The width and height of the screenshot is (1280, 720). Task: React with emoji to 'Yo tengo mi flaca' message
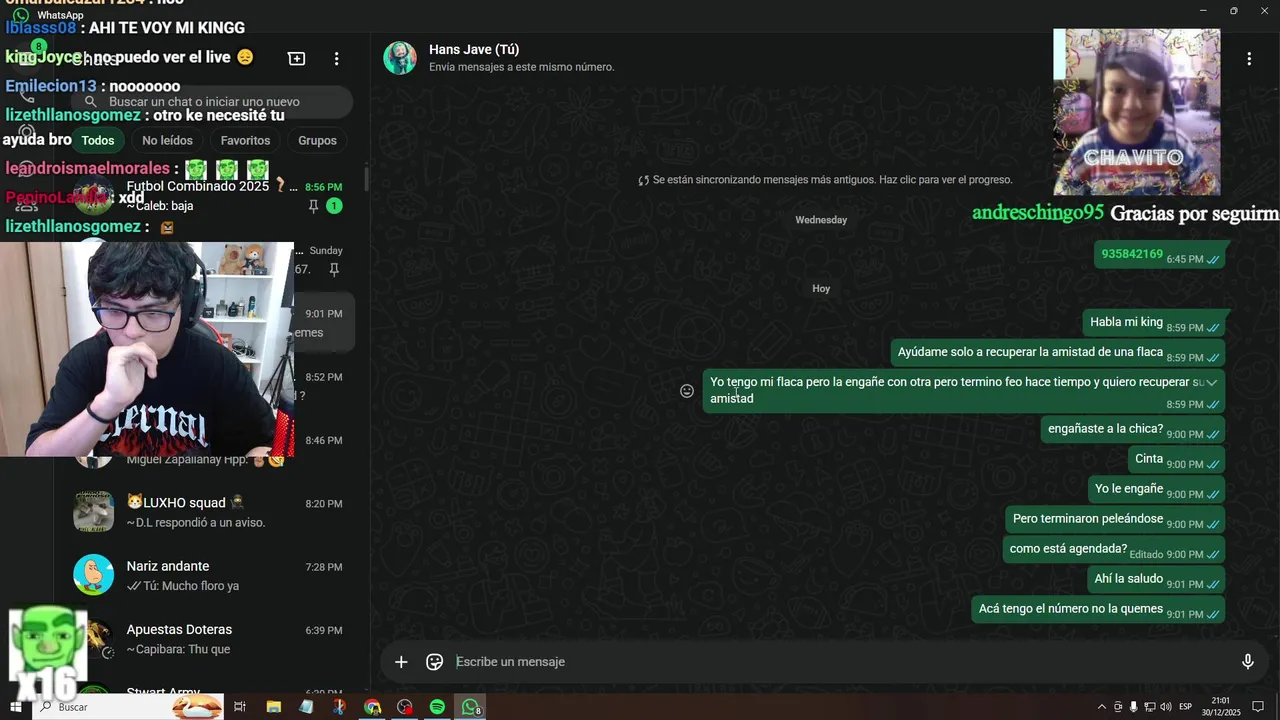687,391
